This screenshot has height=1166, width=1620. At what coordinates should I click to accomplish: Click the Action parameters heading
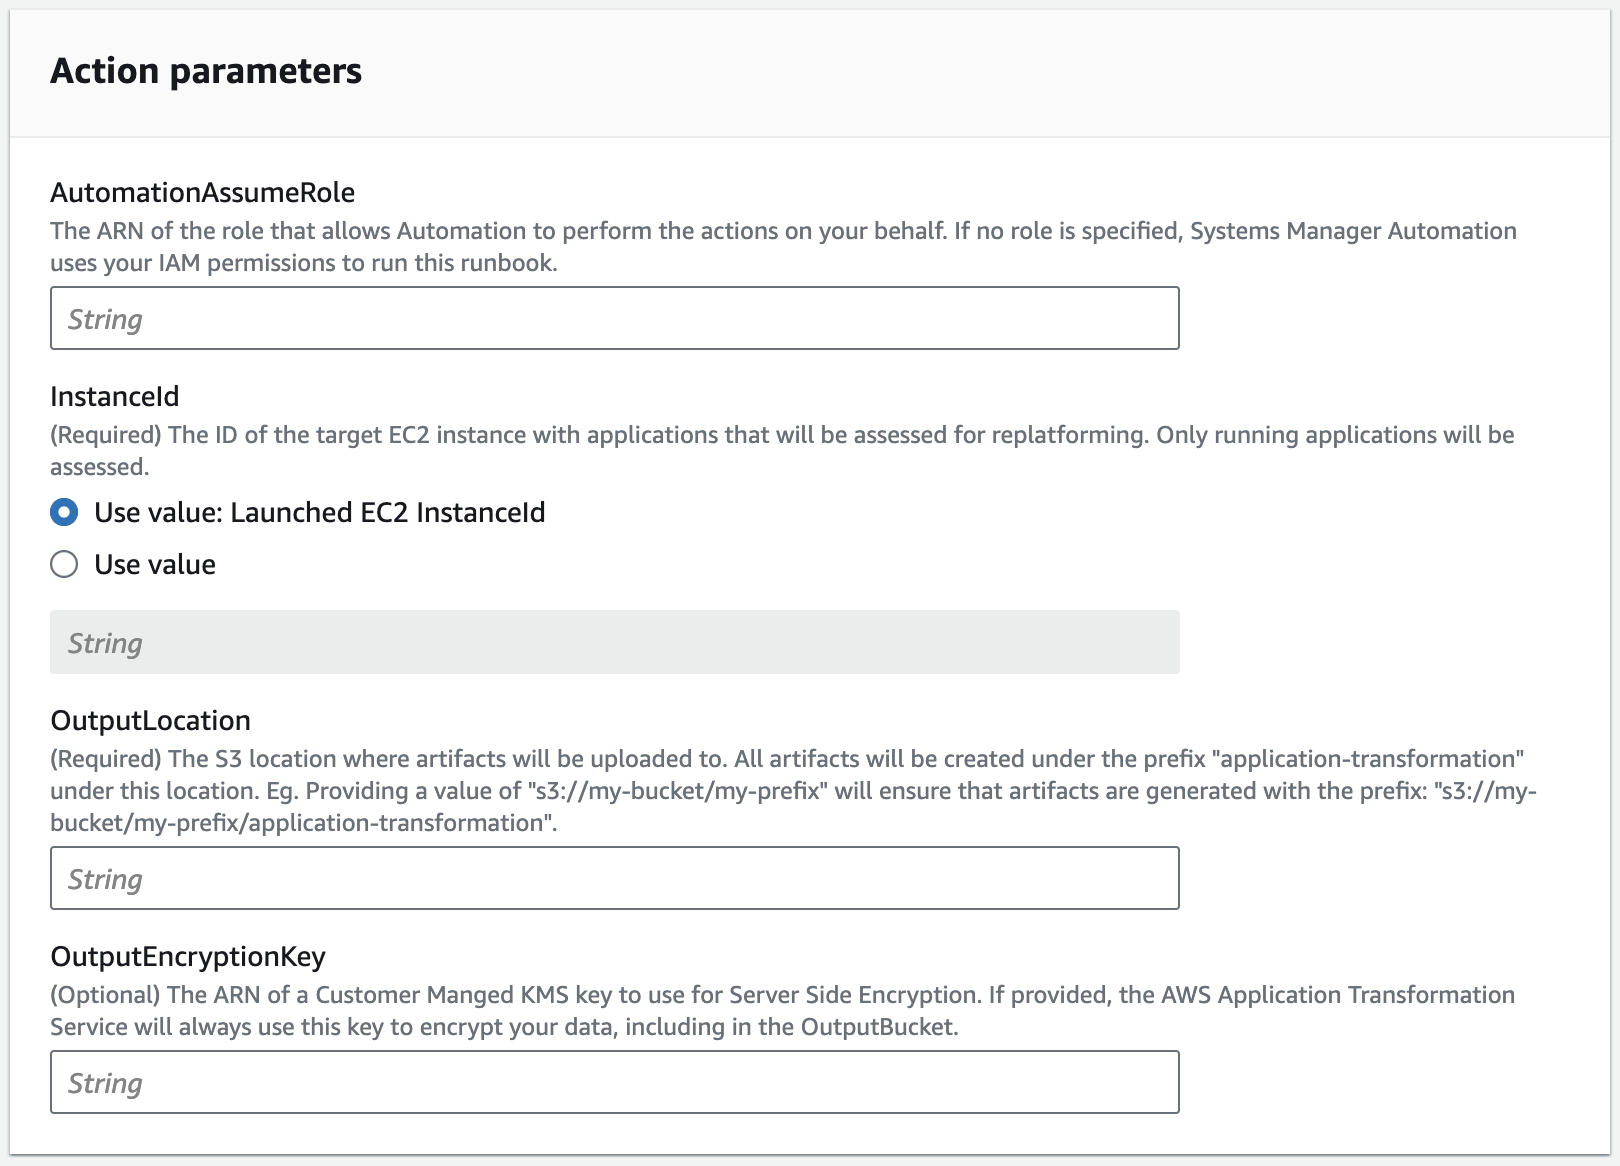point(207,70)
